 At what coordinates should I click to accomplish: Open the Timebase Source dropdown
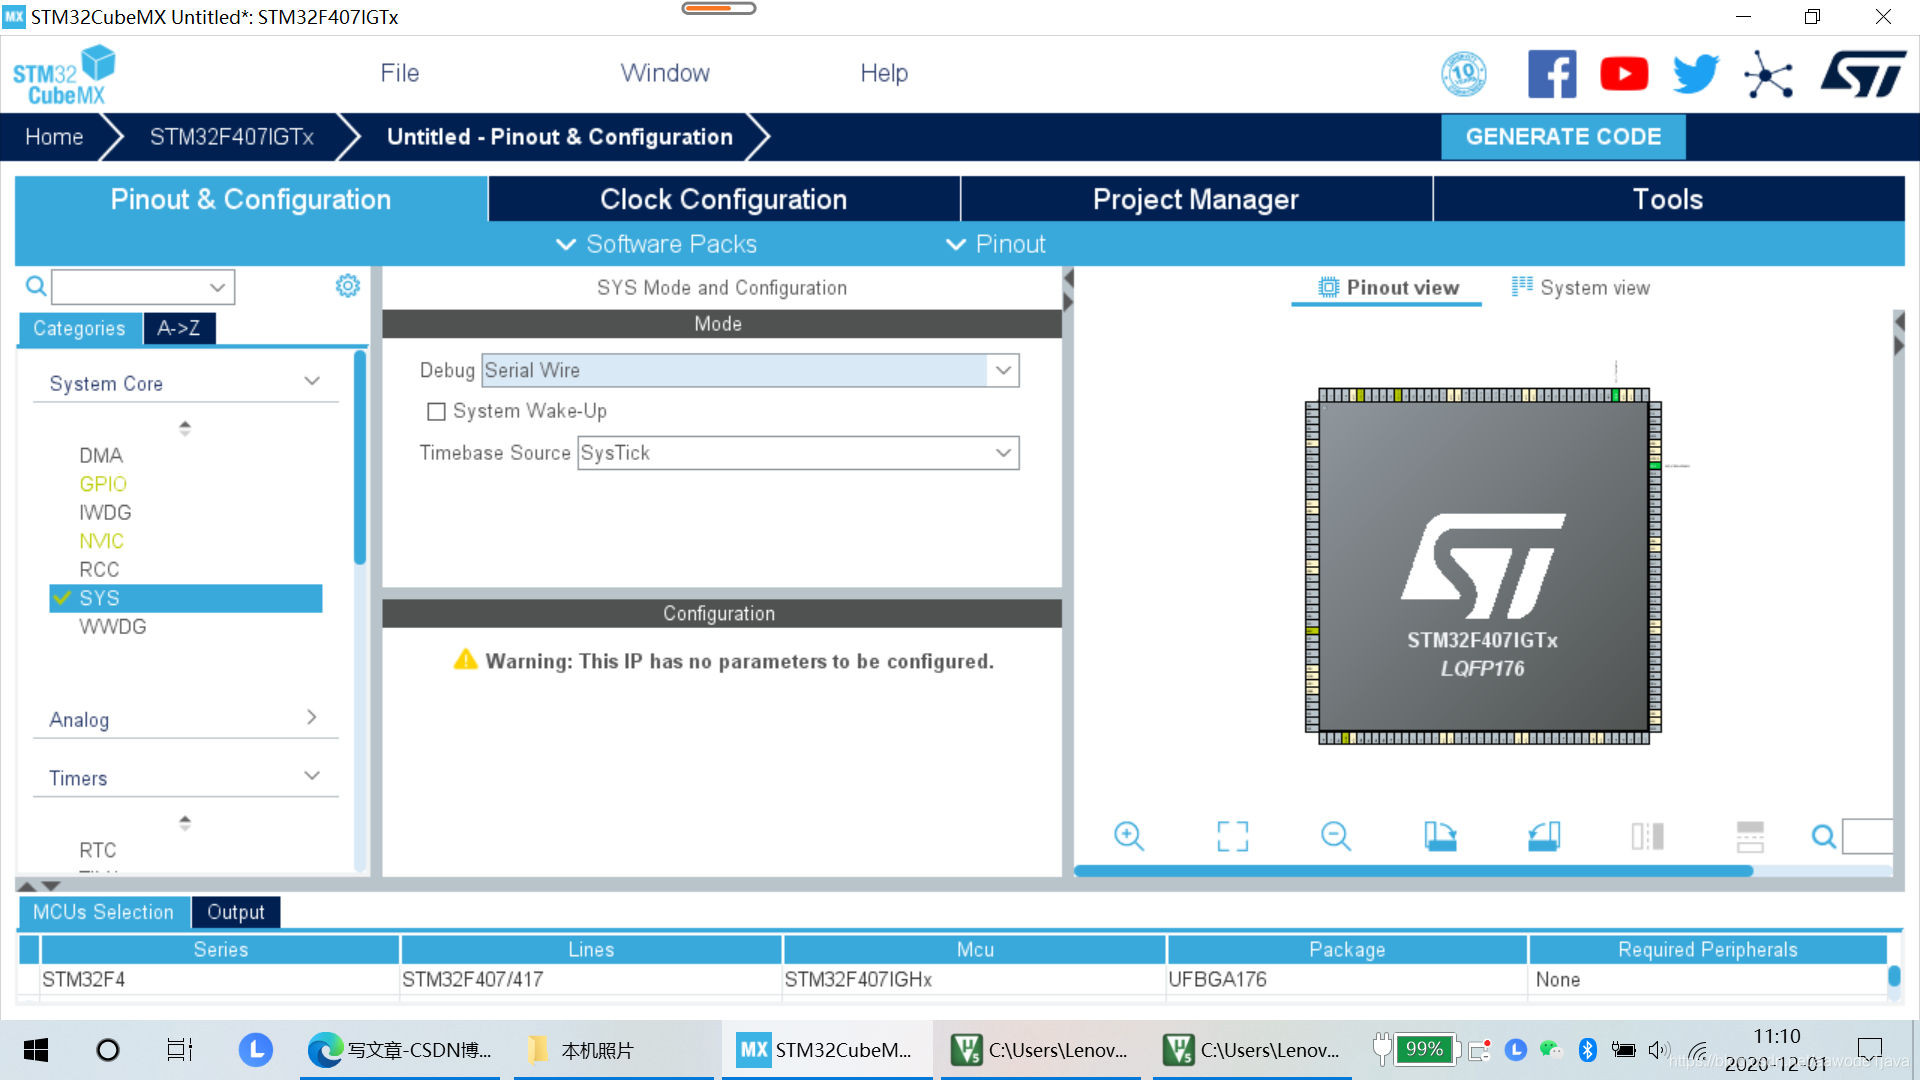point(1003,453)
